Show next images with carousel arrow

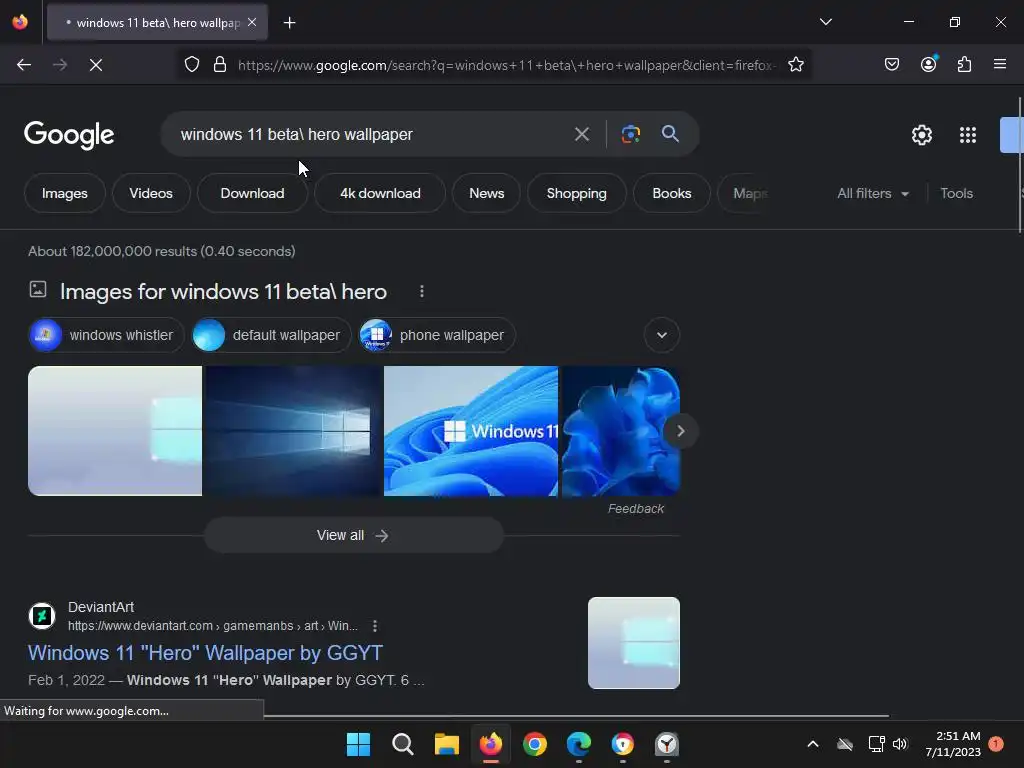click(680, 431)
